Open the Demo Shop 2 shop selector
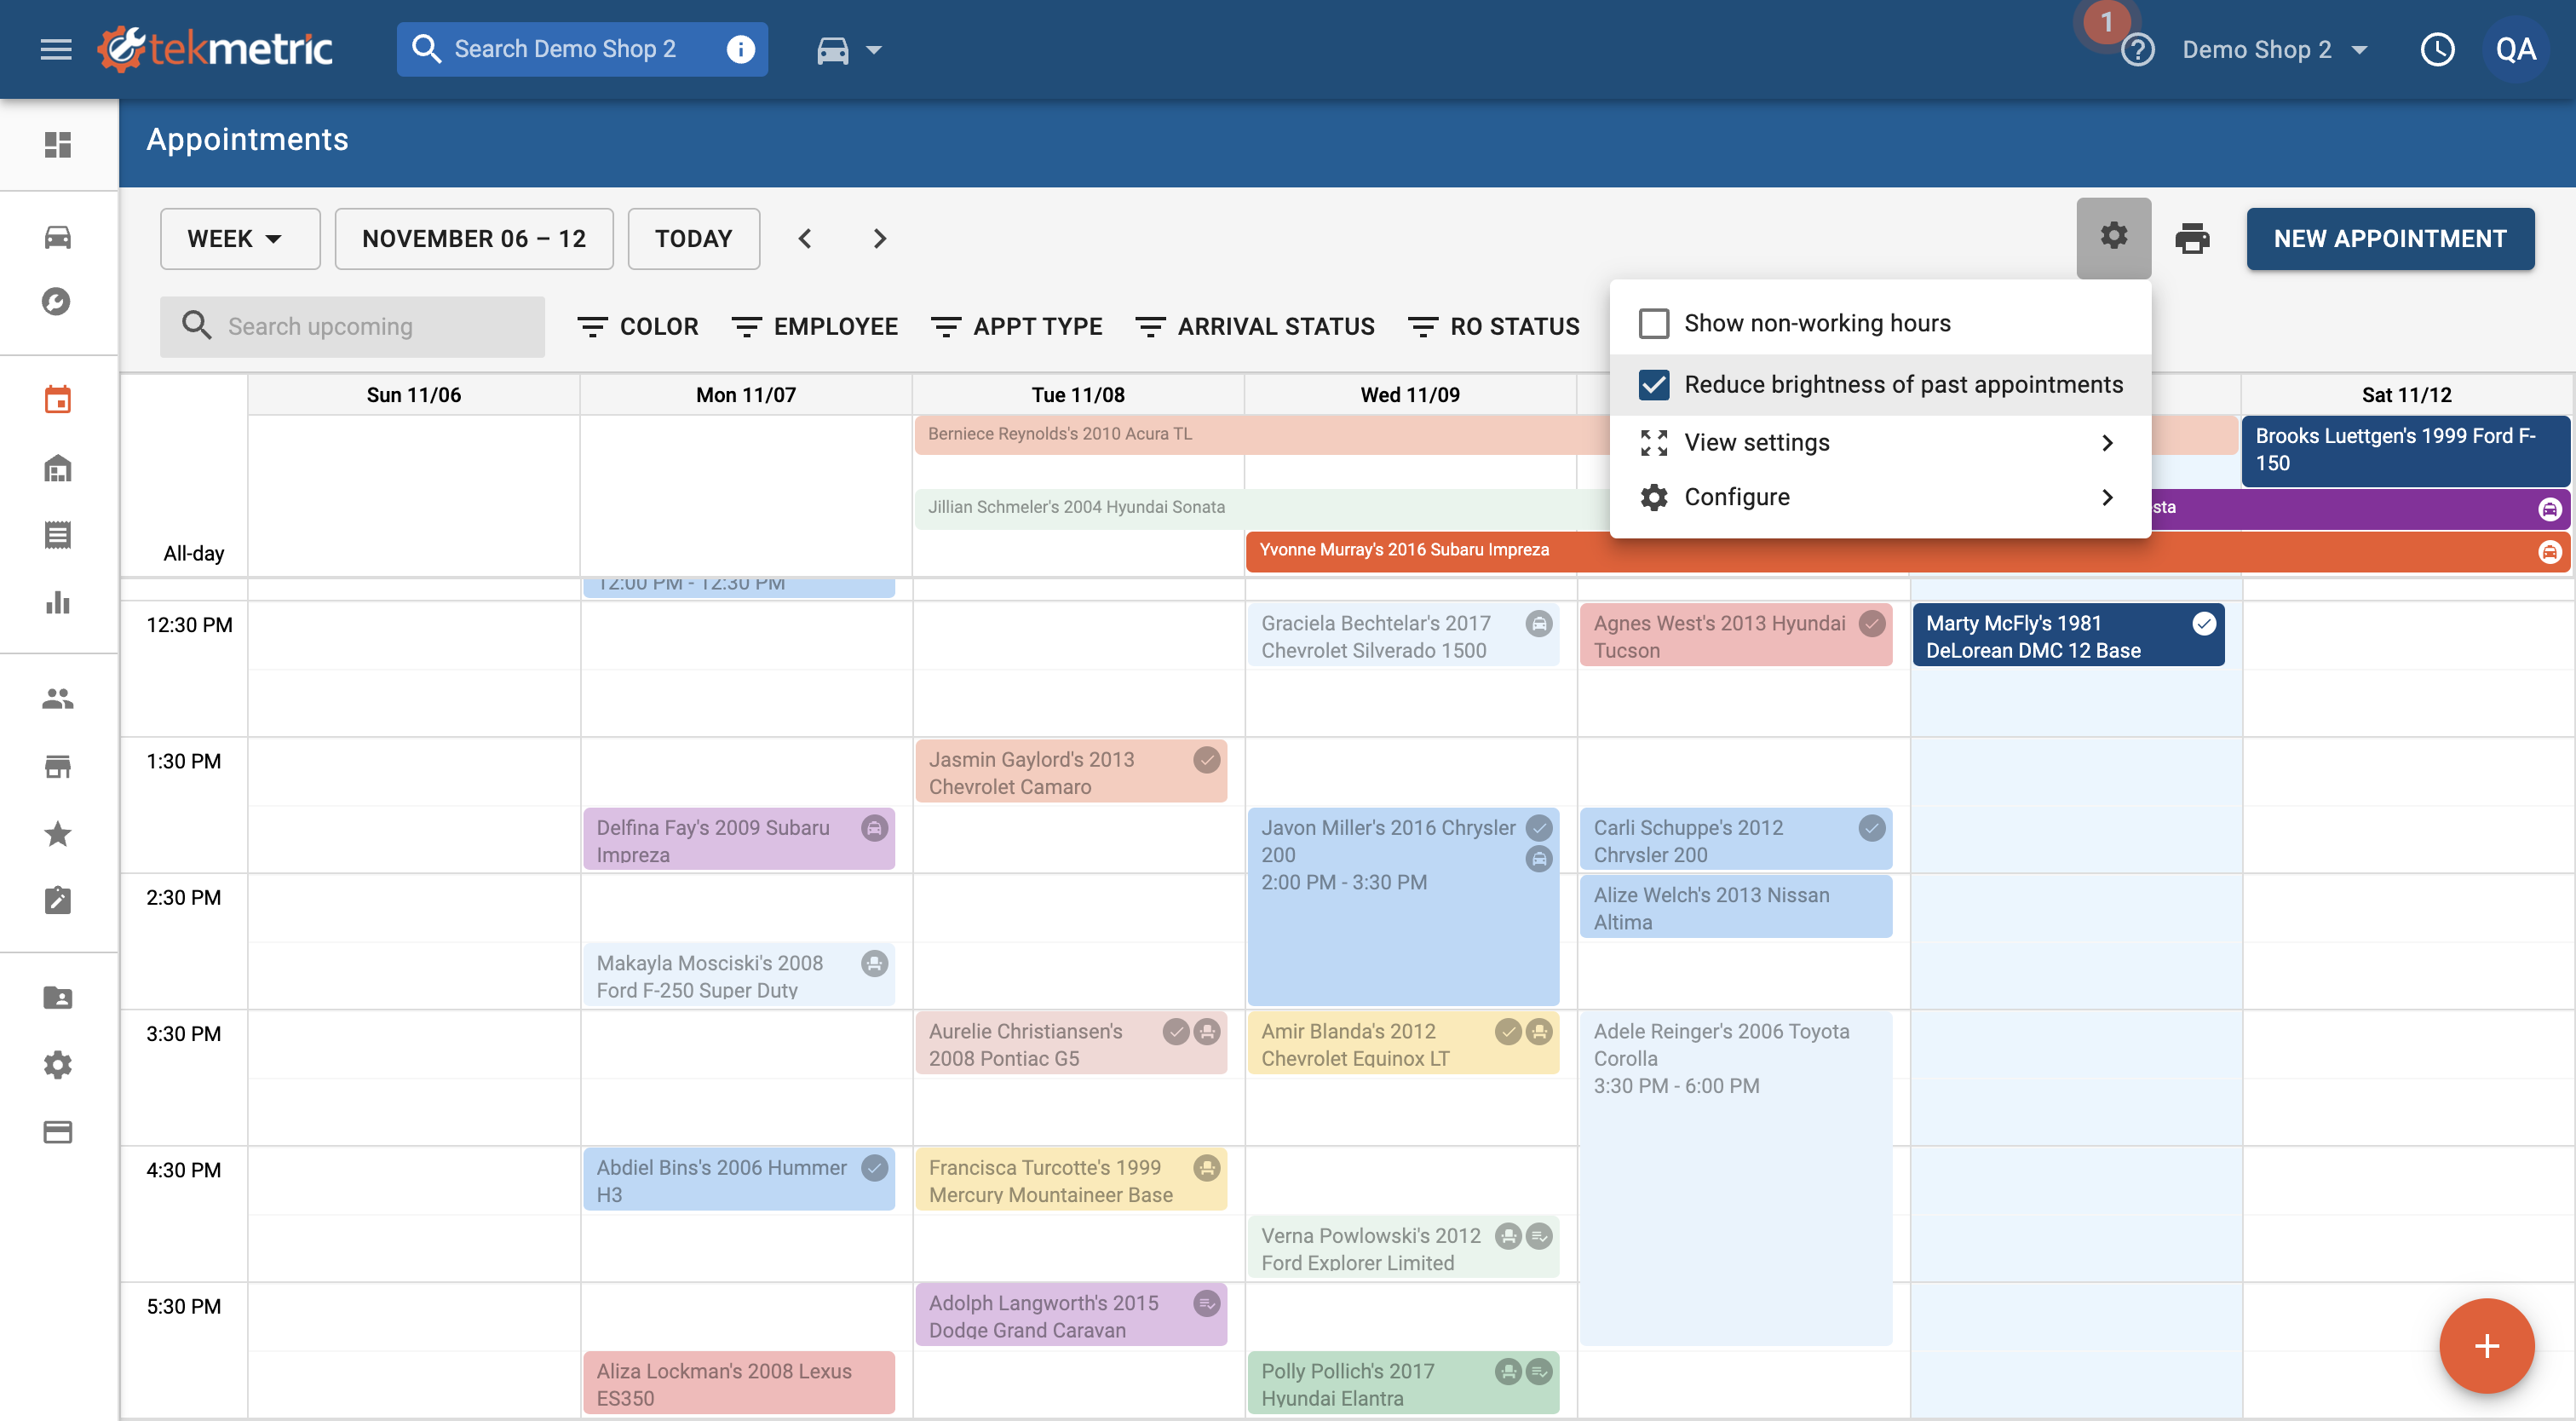 pyautogui.click(x=2275, y=49)
